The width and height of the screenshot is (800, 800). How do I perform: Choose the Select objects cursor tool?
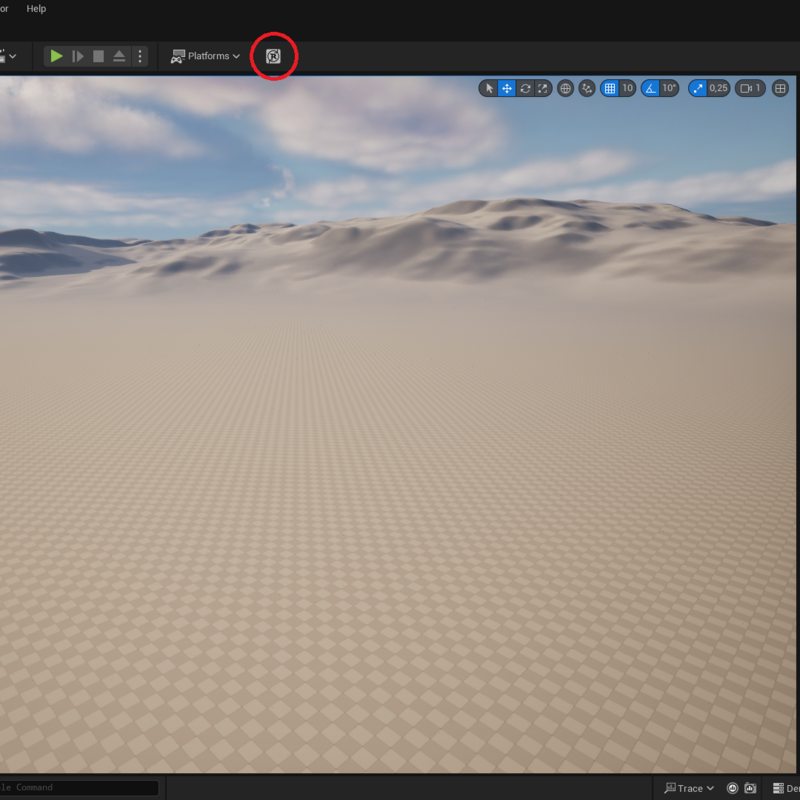pyautogui.click(x=489, y=88)
